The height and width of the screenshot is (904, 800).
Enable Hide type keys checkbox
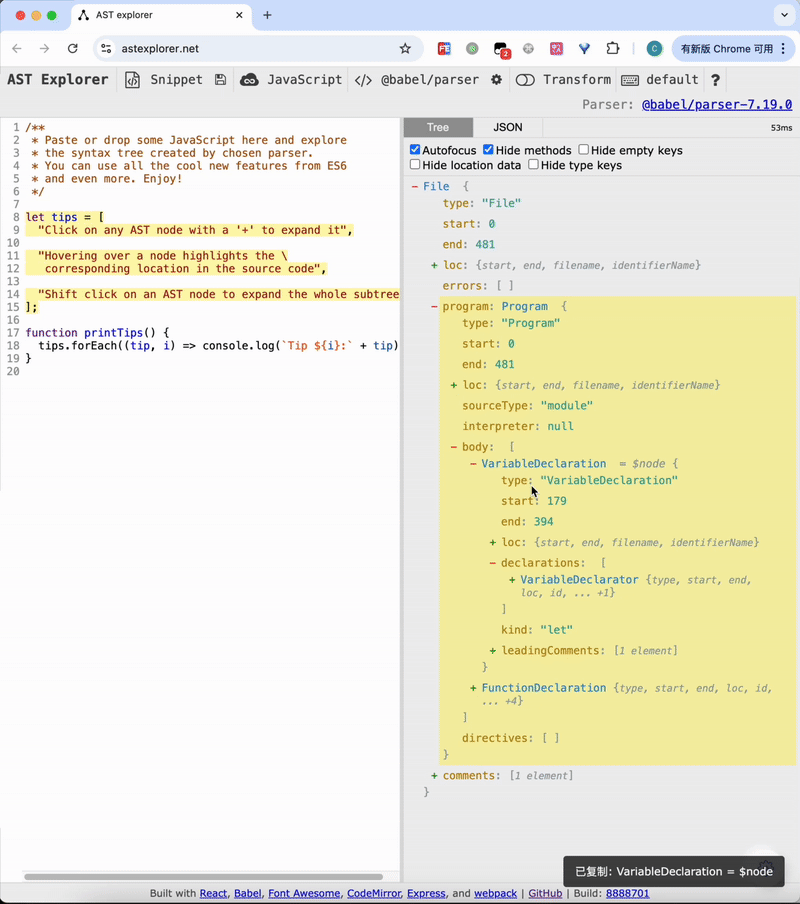[534, 165]
